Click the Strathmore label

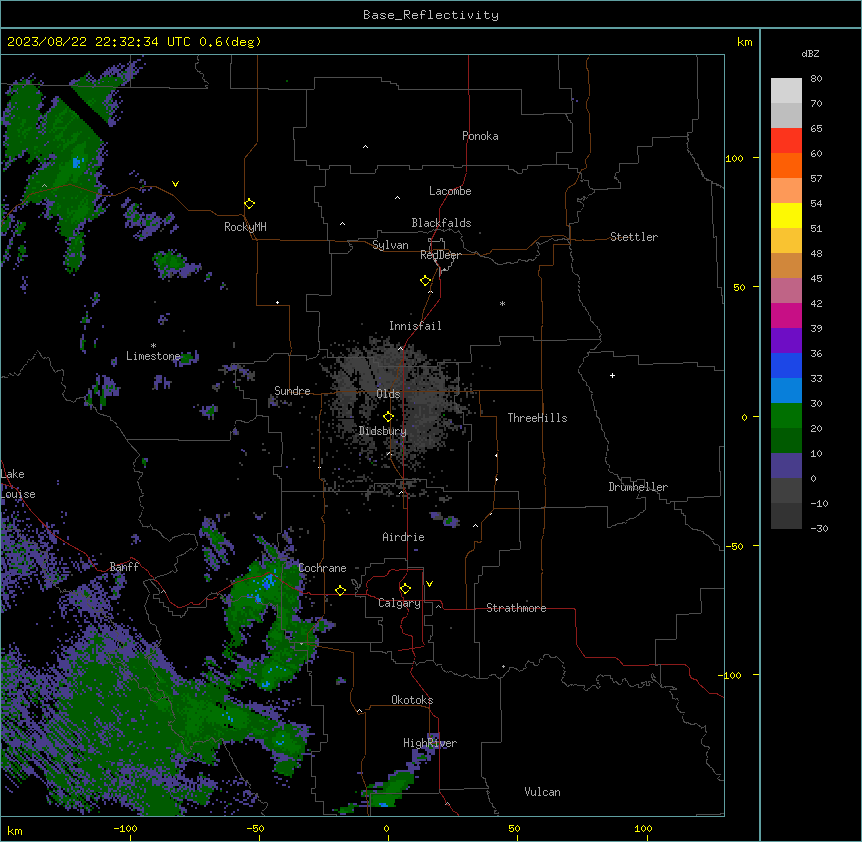click(x=516, y=608)
